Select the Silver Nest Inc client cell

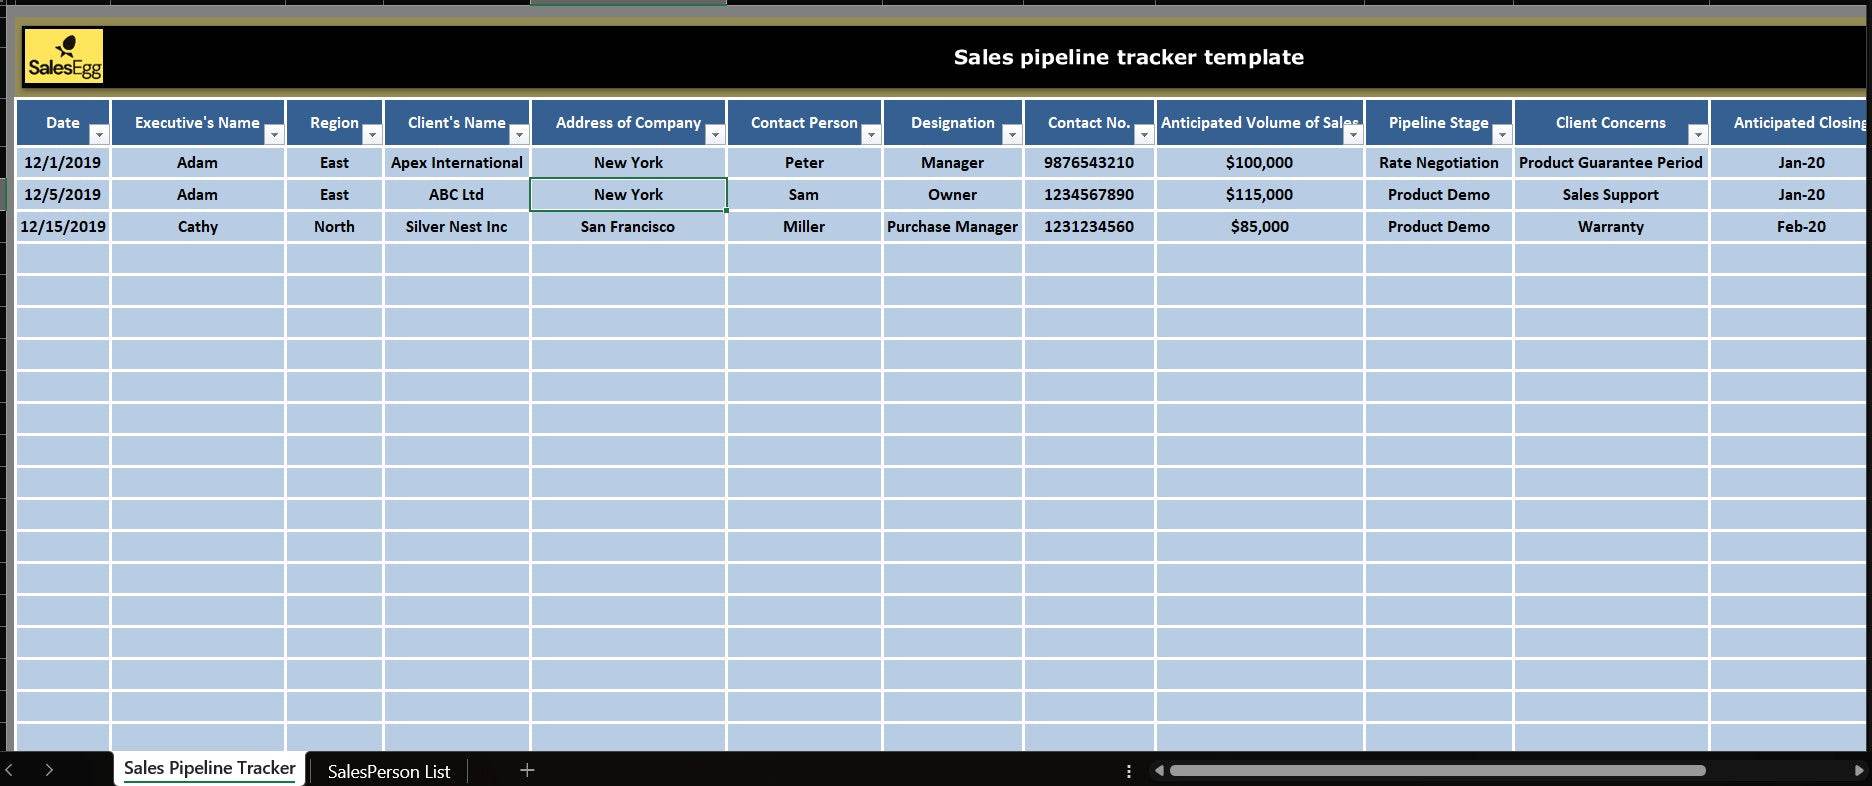click(457, 226)
